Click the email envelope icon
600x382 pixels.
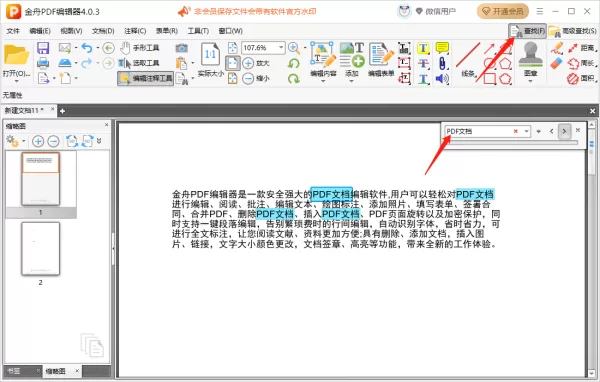pos(65,48)
